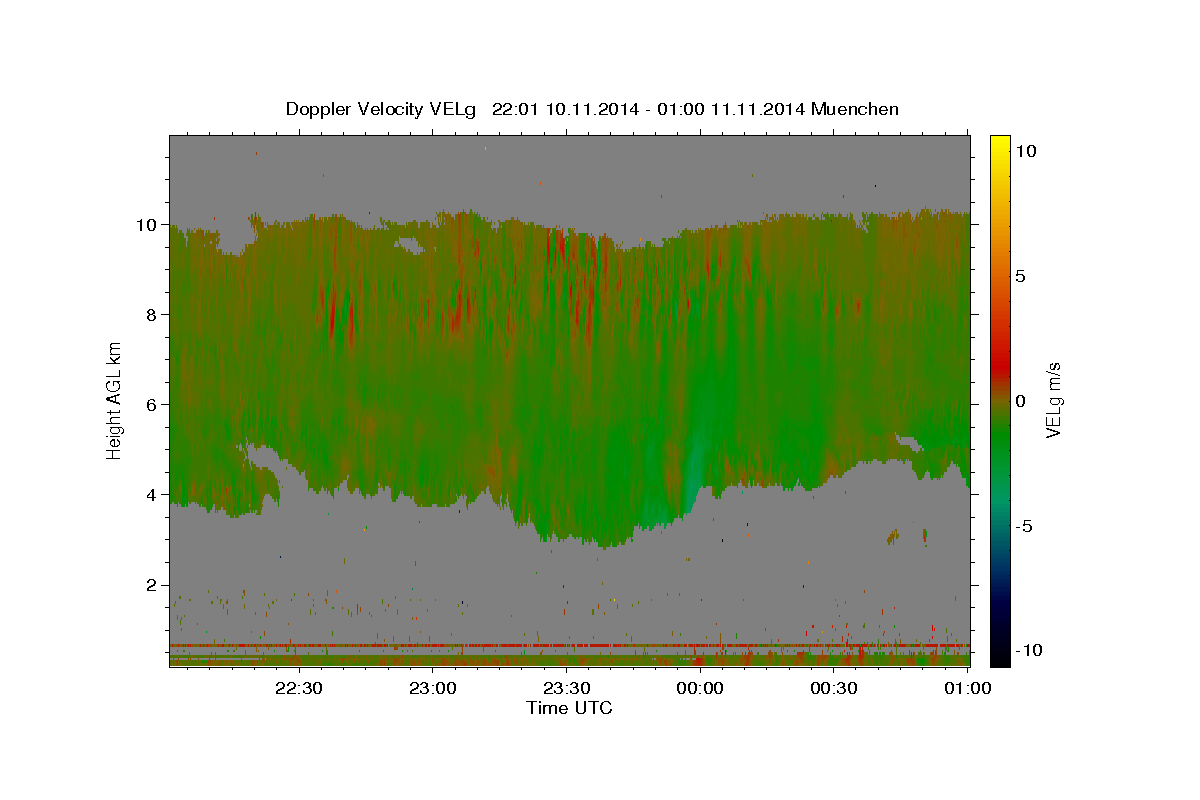
Task: Pick the yellow top of the colorbar
Action: tap(999, 142)
